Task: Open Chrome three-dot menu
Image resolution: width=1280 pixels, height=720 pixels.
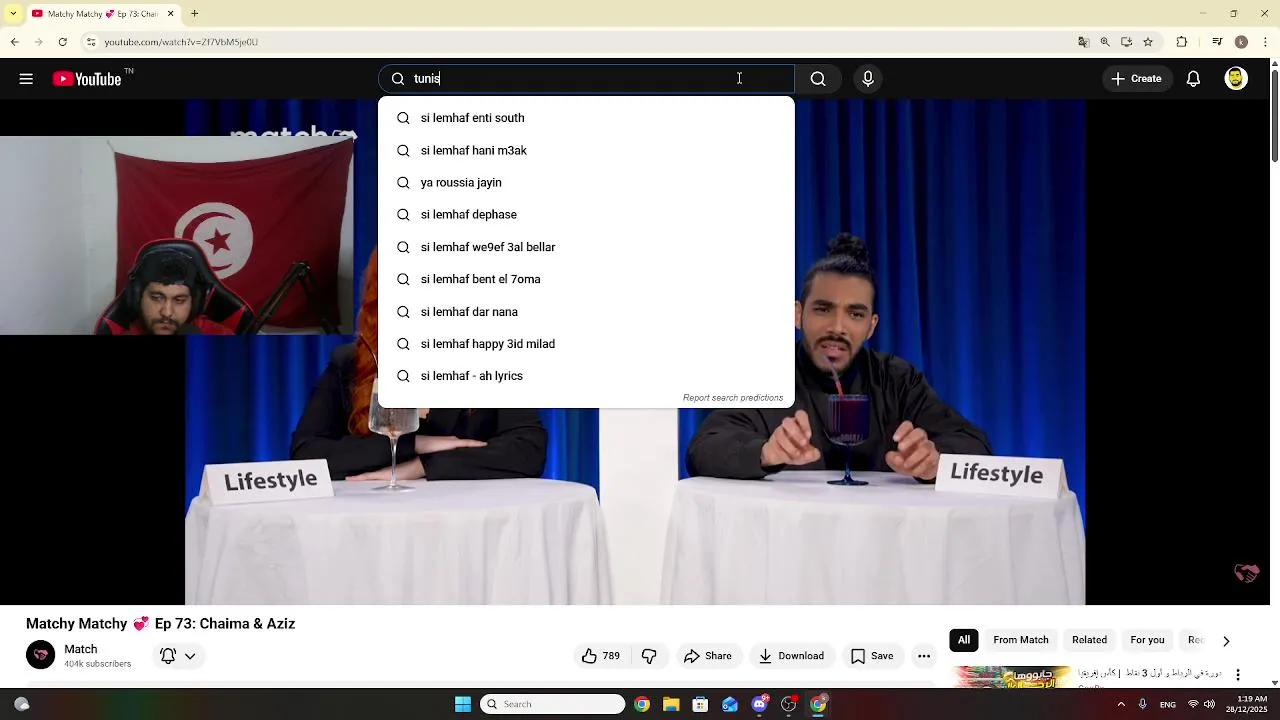Action: [x=1265, y=42]
